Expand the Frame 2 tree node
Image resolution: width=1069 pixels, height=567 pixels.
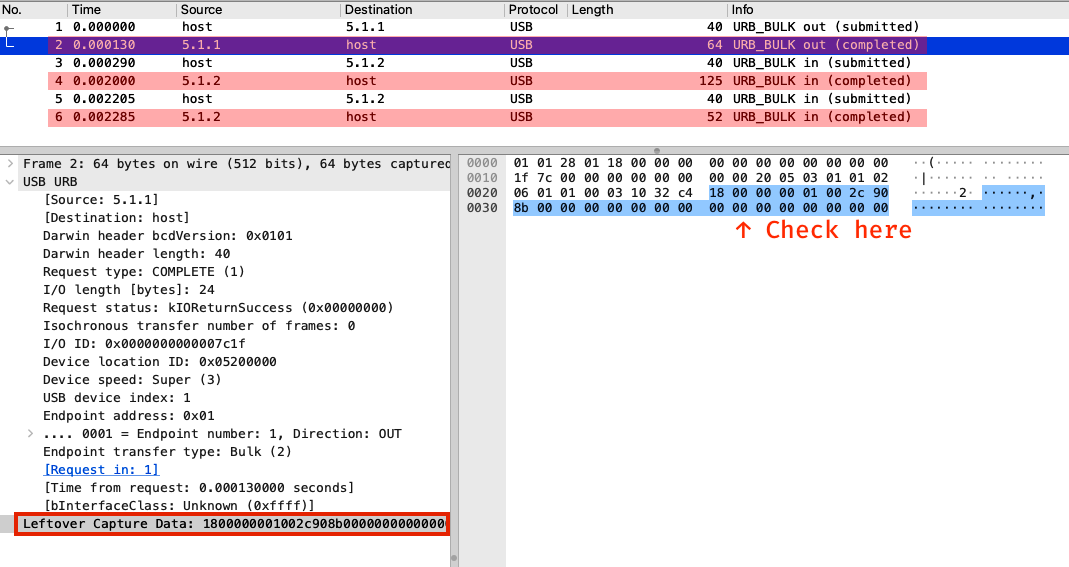pyautogui.click(x=10, y=164)
